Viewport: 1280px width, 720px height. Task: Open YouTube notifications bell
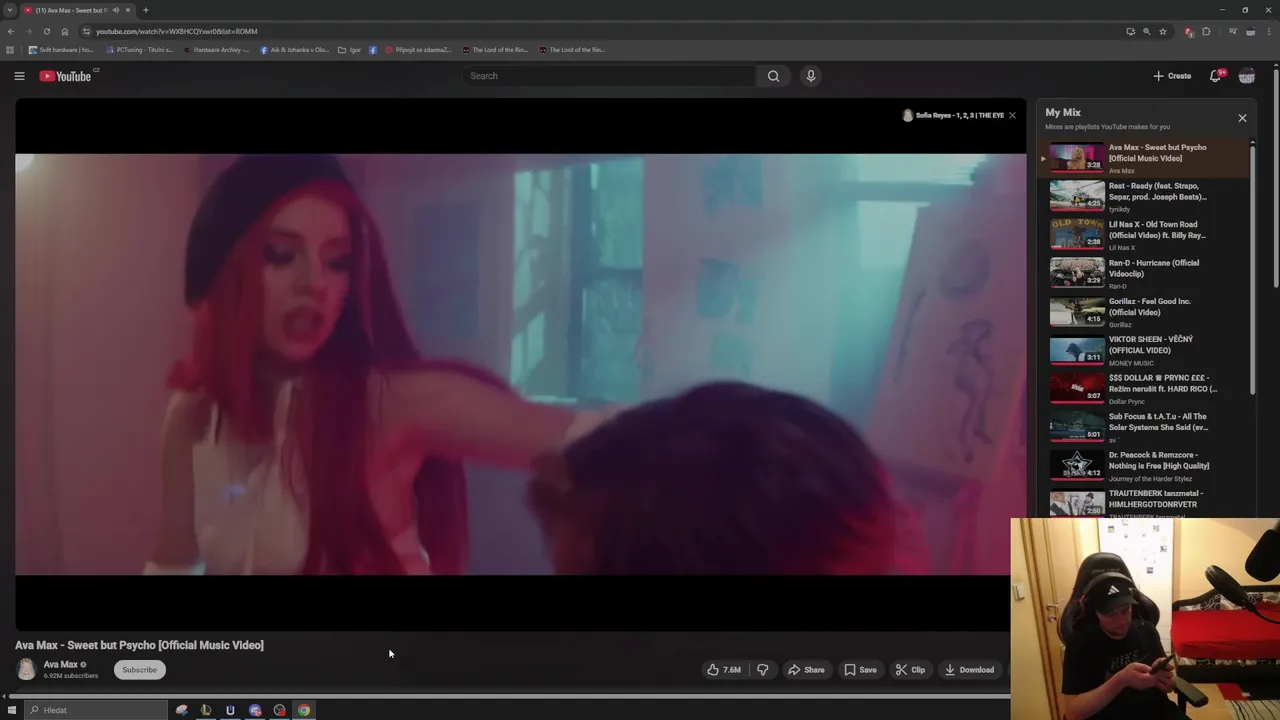tap(1216, 76)
